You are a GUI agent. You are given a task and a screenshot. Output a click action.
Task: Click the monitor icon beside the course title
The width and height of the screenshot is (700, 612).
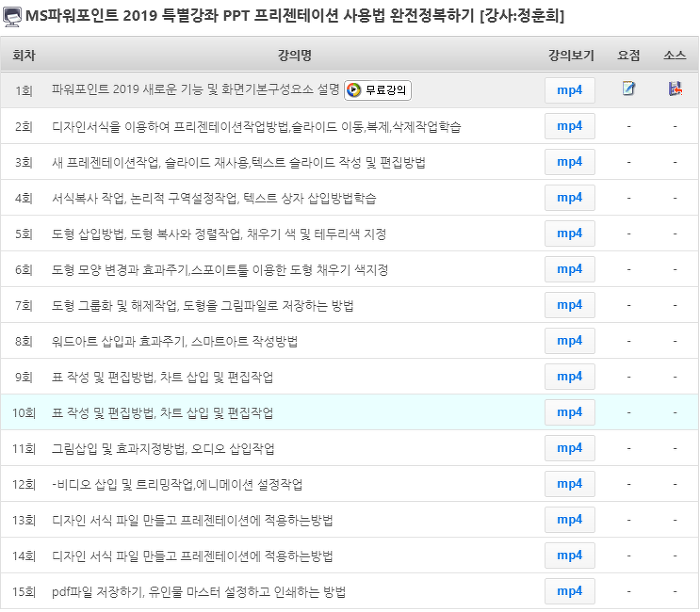(x=12, y=17)
